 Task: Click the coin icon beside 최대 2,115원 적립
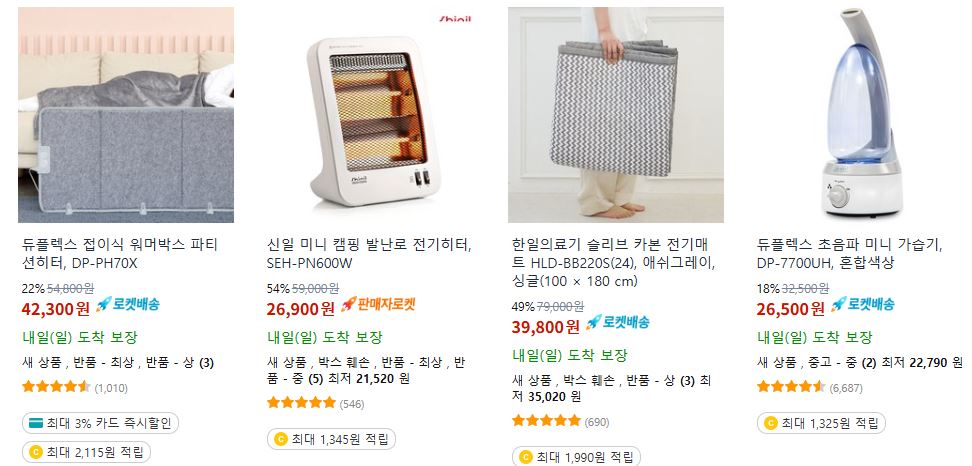36,452
